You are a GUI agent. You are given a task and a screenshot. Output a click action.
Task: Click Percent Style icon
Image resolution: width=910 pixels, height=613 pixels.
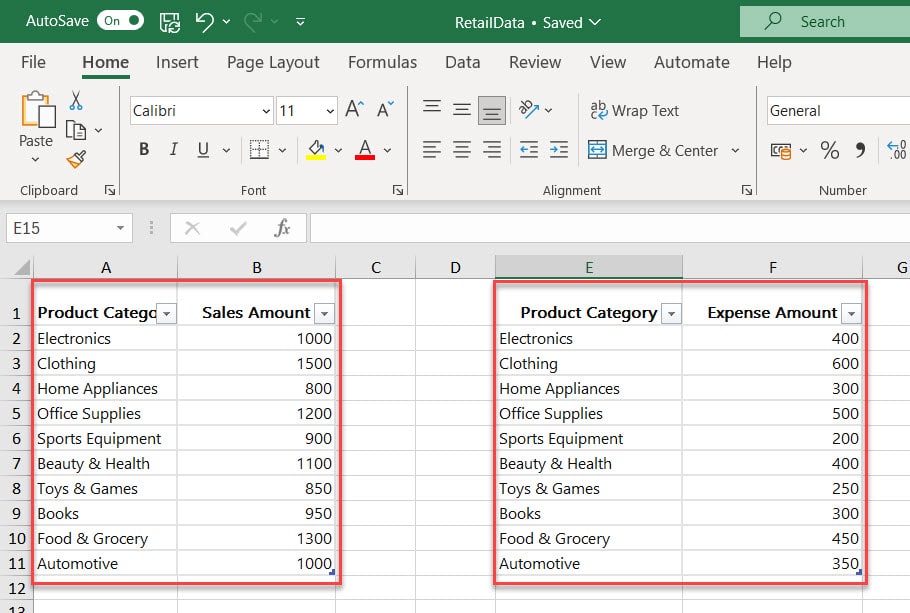click(830, 150)
